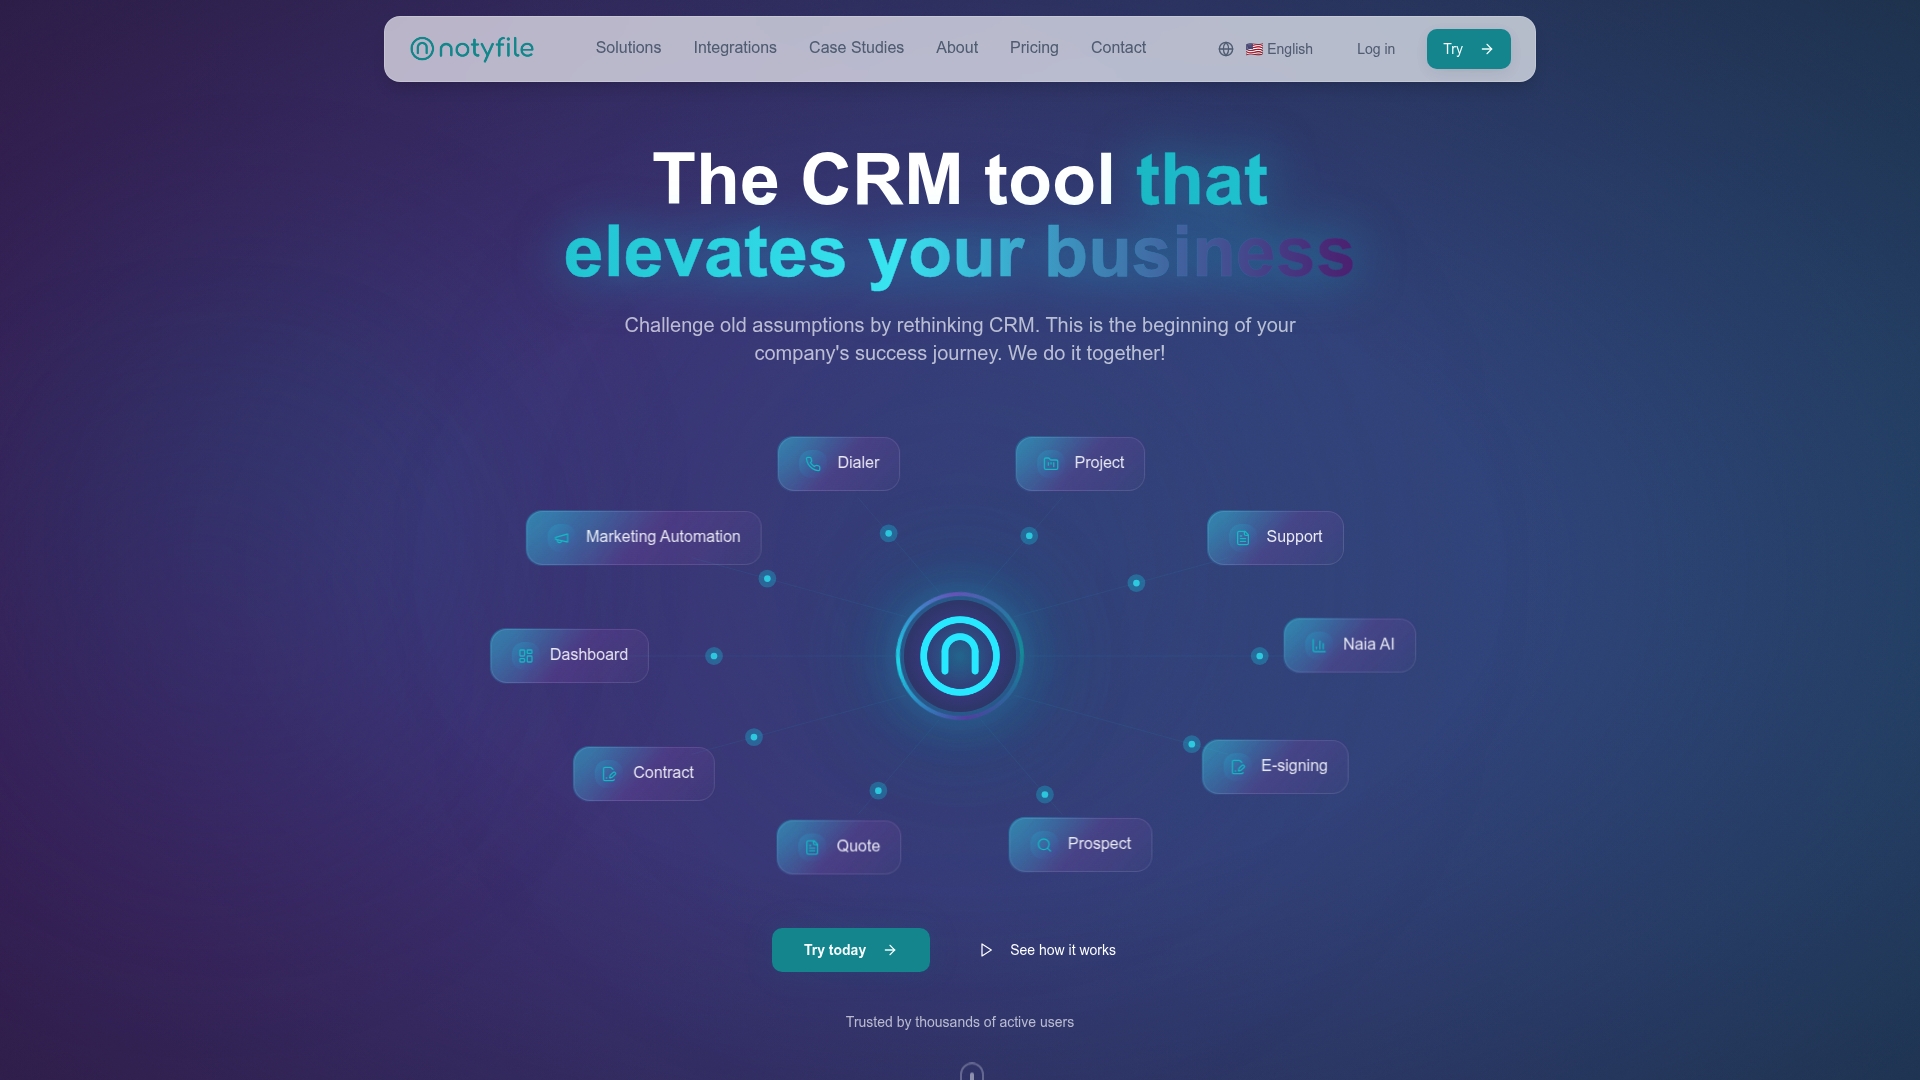Click the Log in link
This screenshot has width=1920, height=1080.
tap(1376, 49)
